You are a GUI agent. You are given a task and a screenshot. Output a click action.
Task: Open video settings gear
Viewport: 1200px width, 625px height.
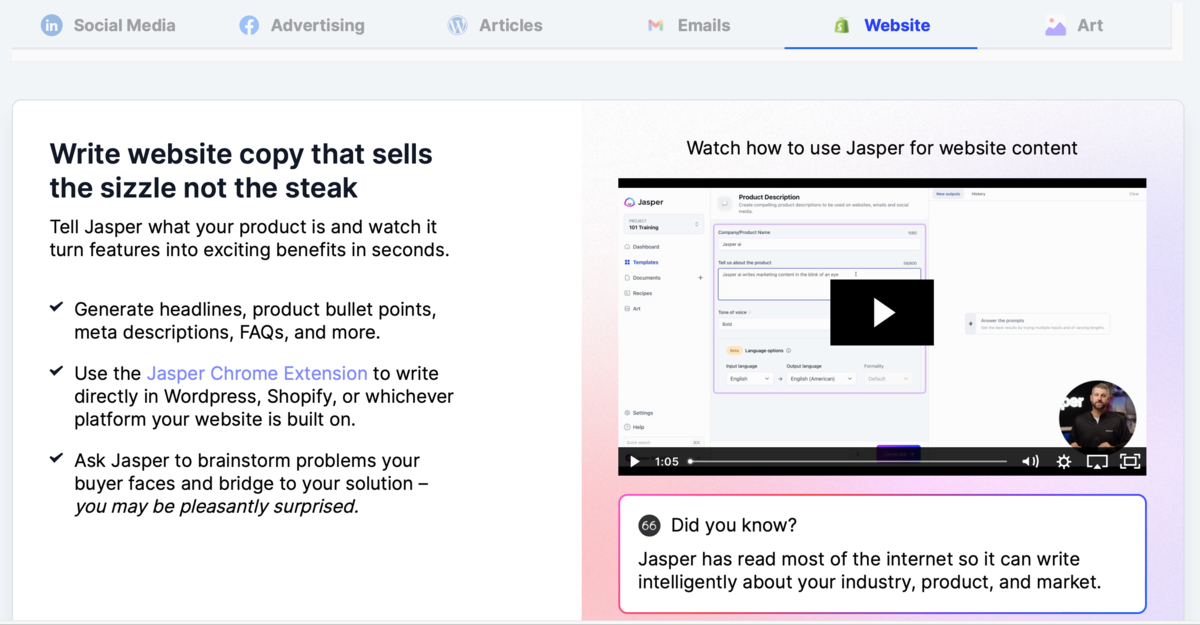[x=1064, y=461]
